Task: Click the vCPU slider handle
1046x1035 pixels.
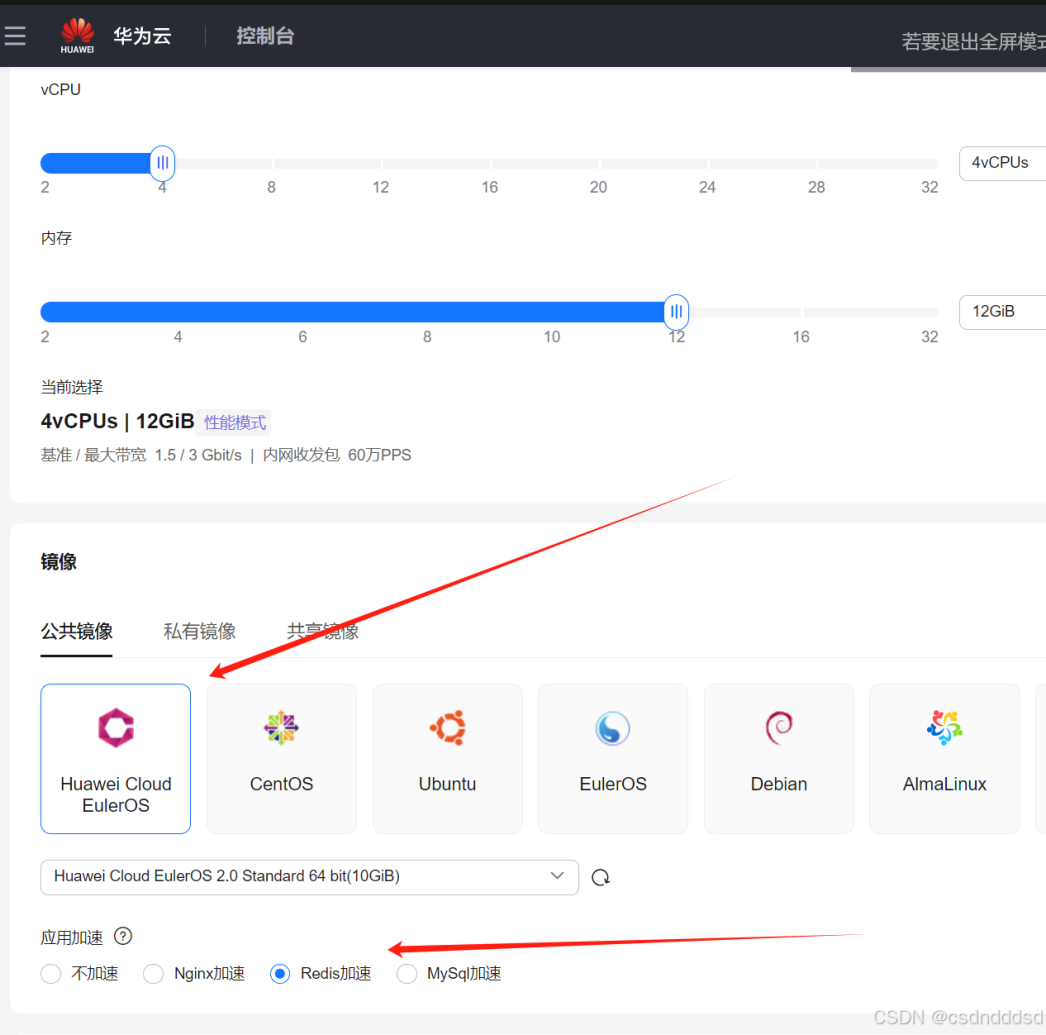Action: (x=162, y=163)
